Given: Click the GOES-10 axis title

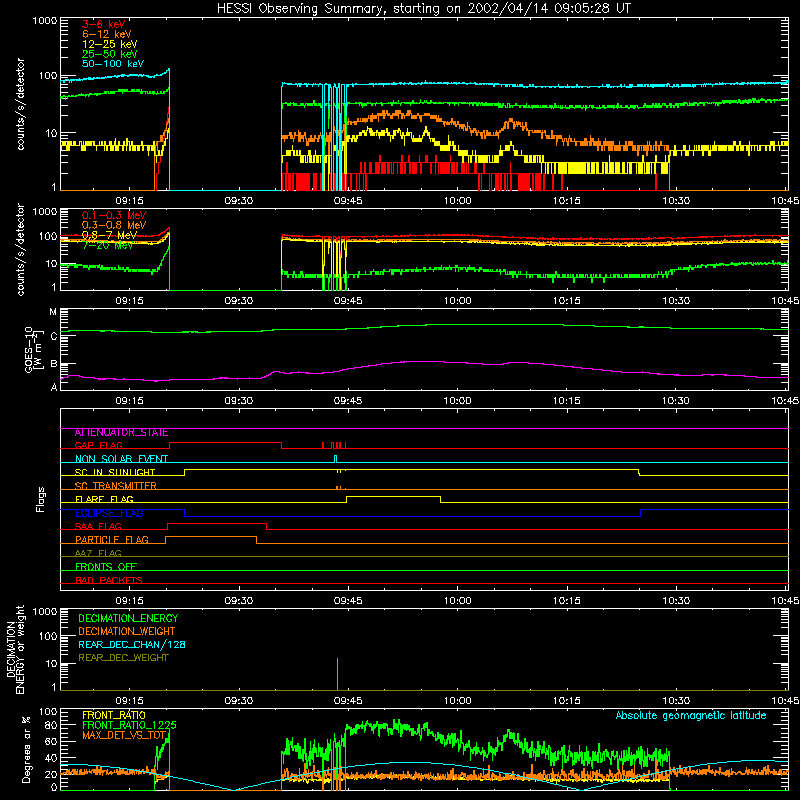Looking at the screenshot, I should coord(32,349).
